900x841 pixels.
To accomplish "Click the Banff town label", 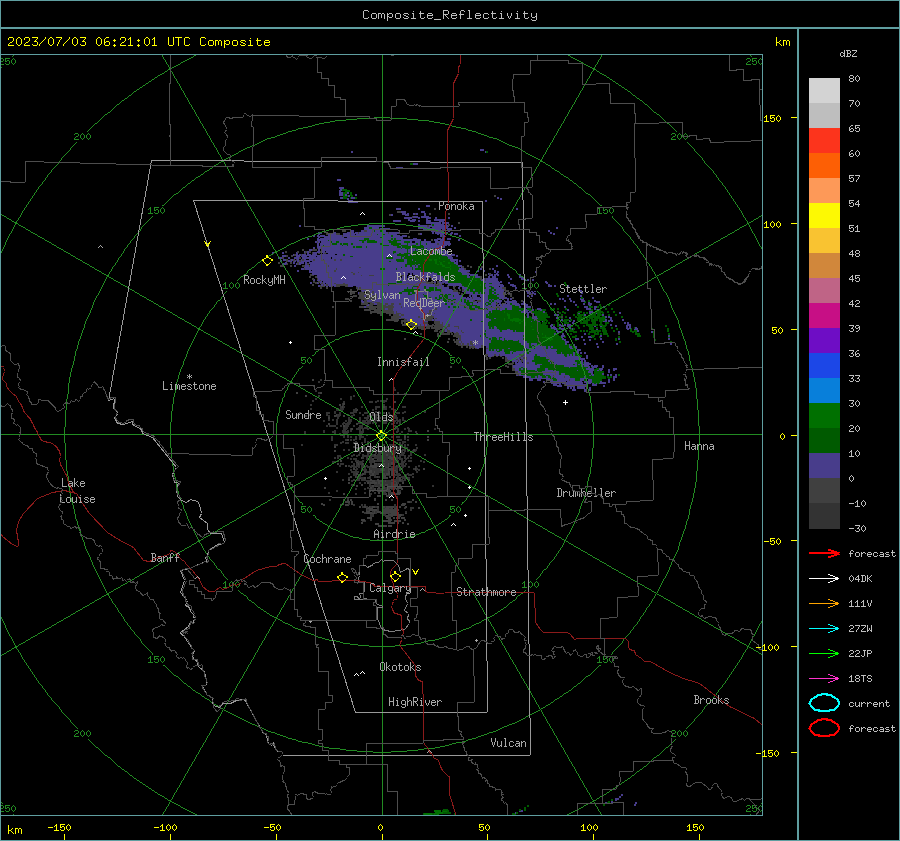I will (165, 558).
